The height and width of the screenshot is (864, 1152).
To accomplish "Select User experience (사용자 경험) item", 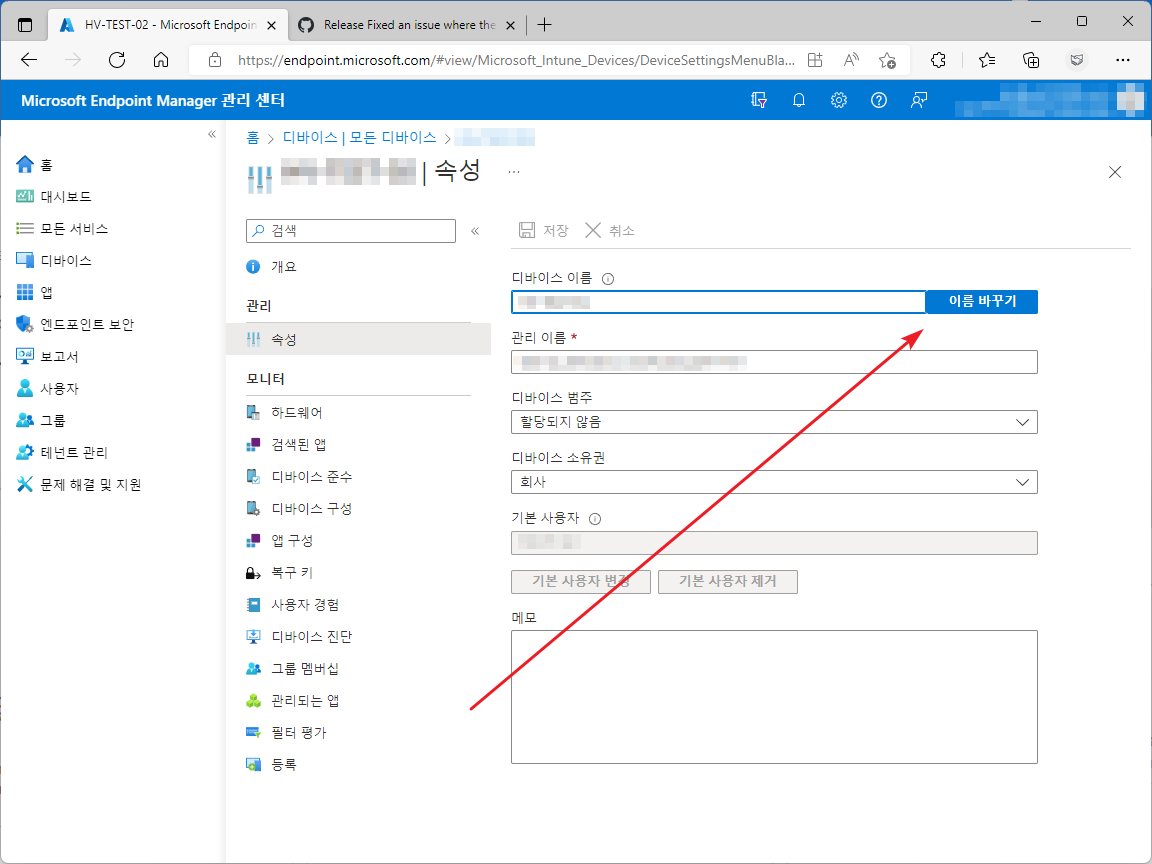I will (292, 605).
